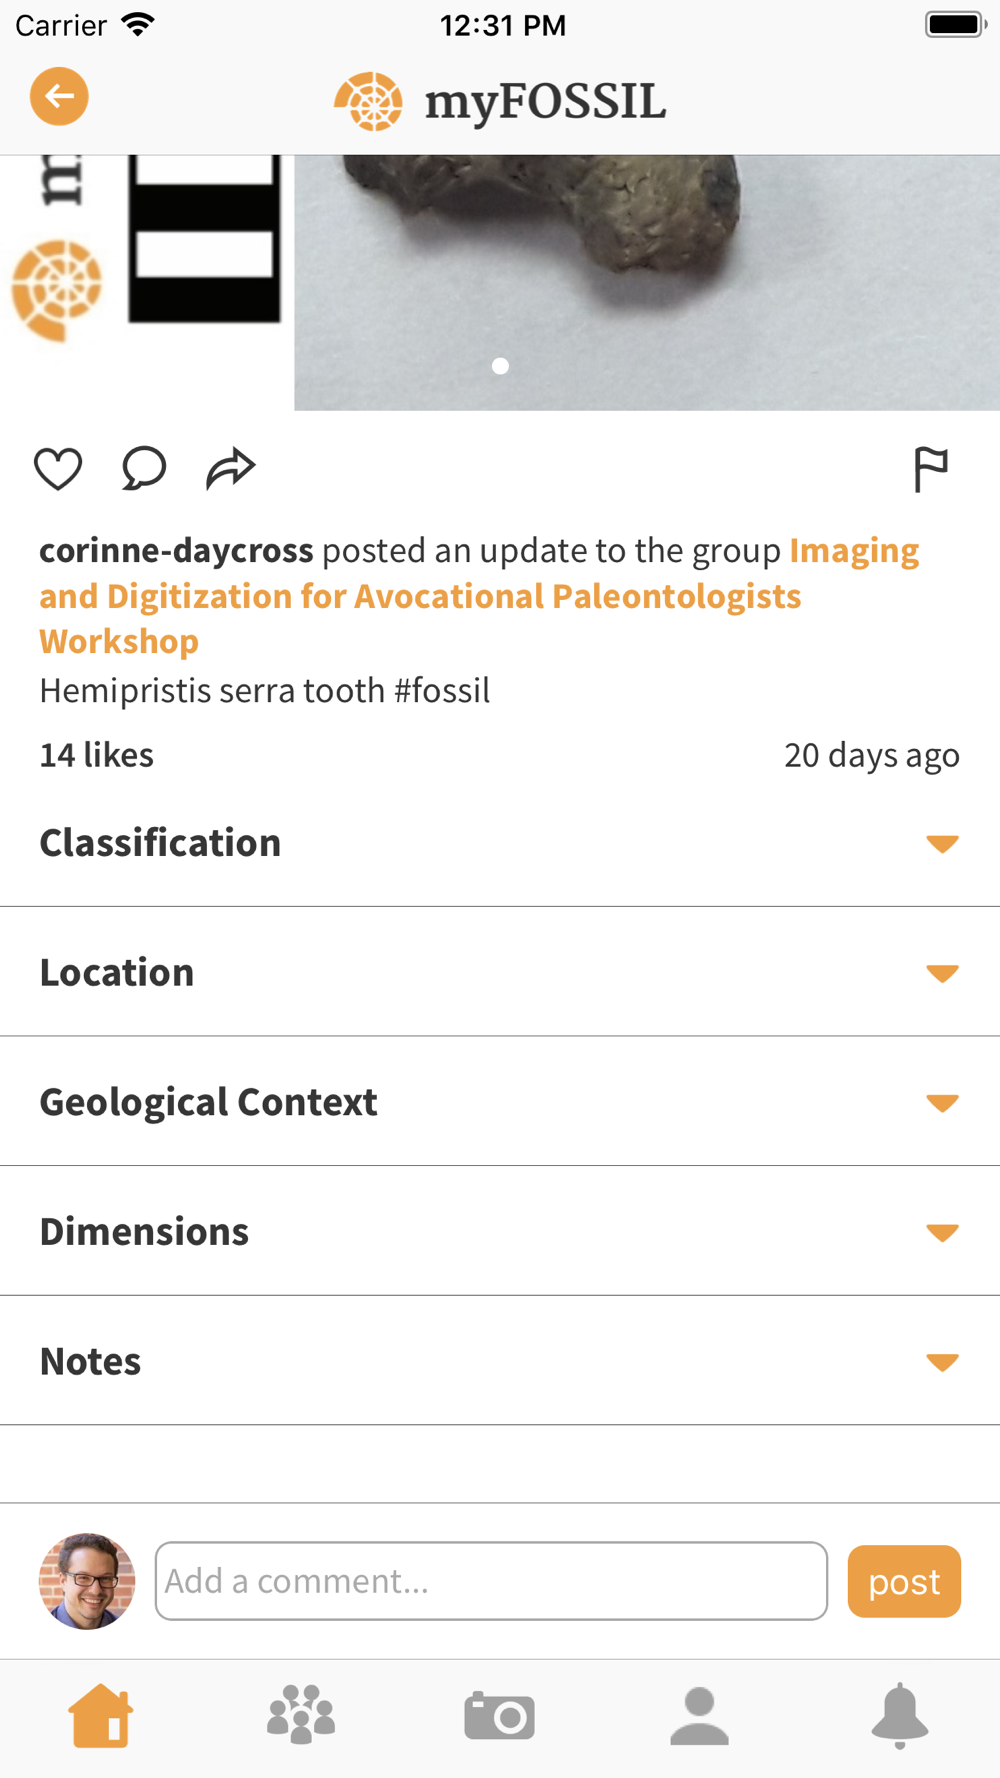Tap the orange back arrow button

(59, 97)
